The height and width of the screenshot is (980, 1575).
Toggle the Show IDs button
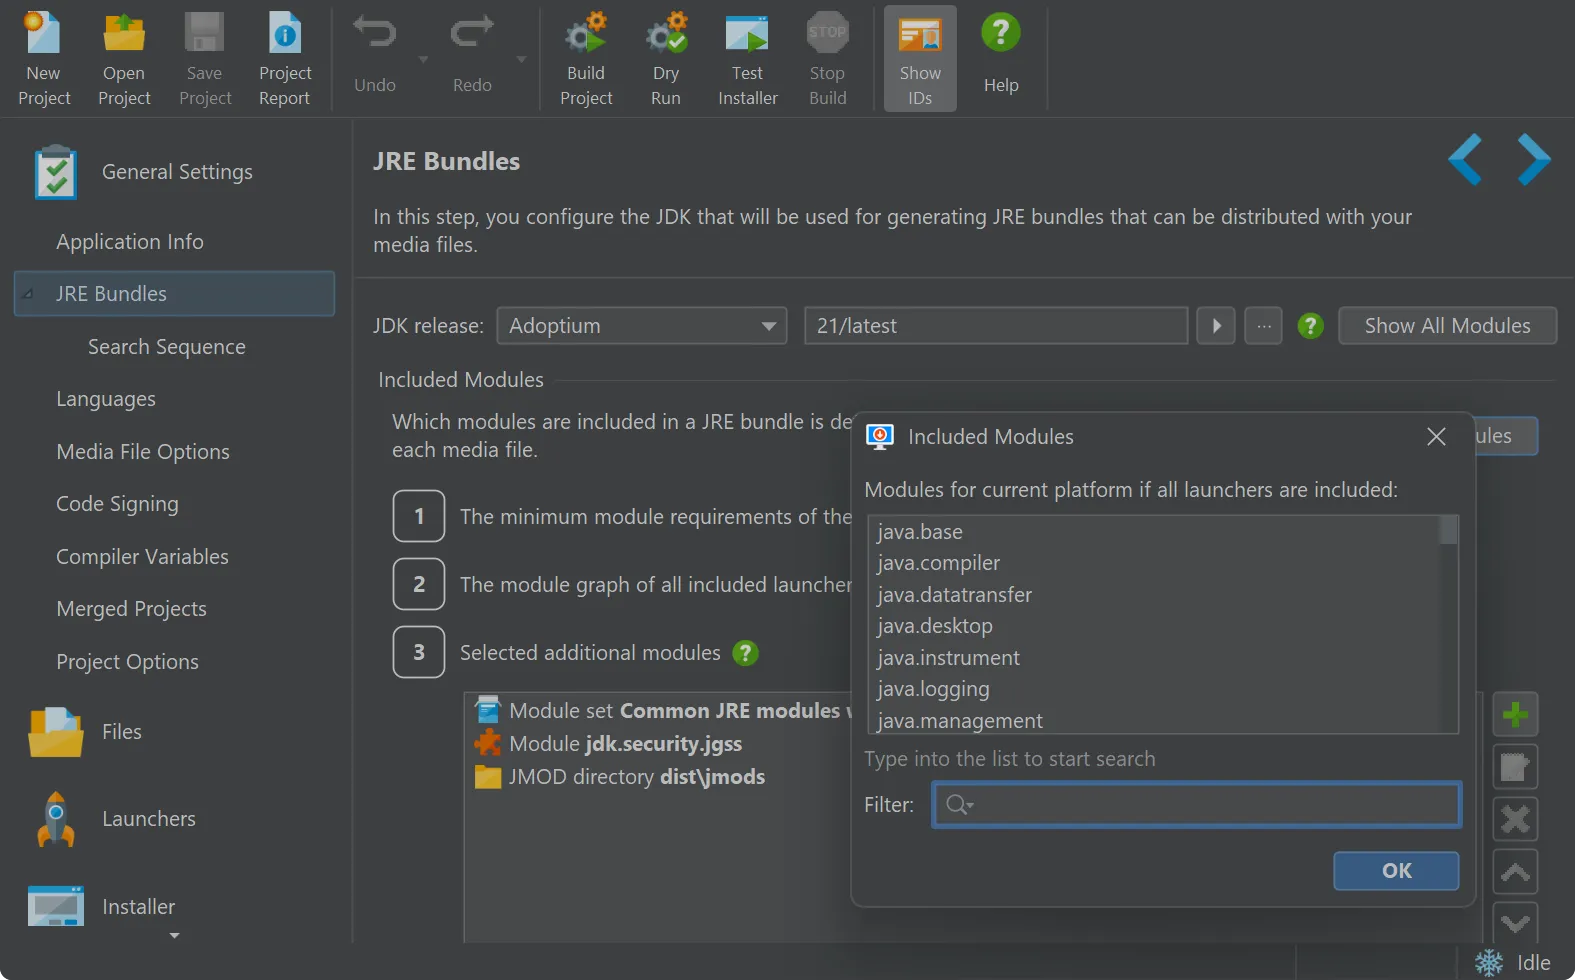pyautogui.click(x=920, y=59)
